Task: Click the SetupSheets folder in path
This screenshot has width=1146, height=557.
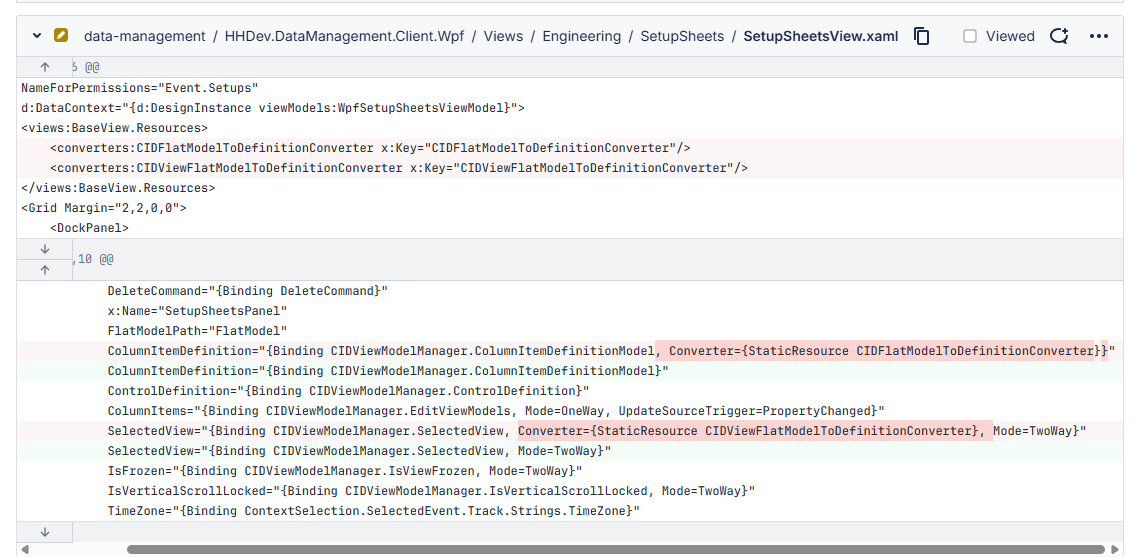Action: pos(682,36)
